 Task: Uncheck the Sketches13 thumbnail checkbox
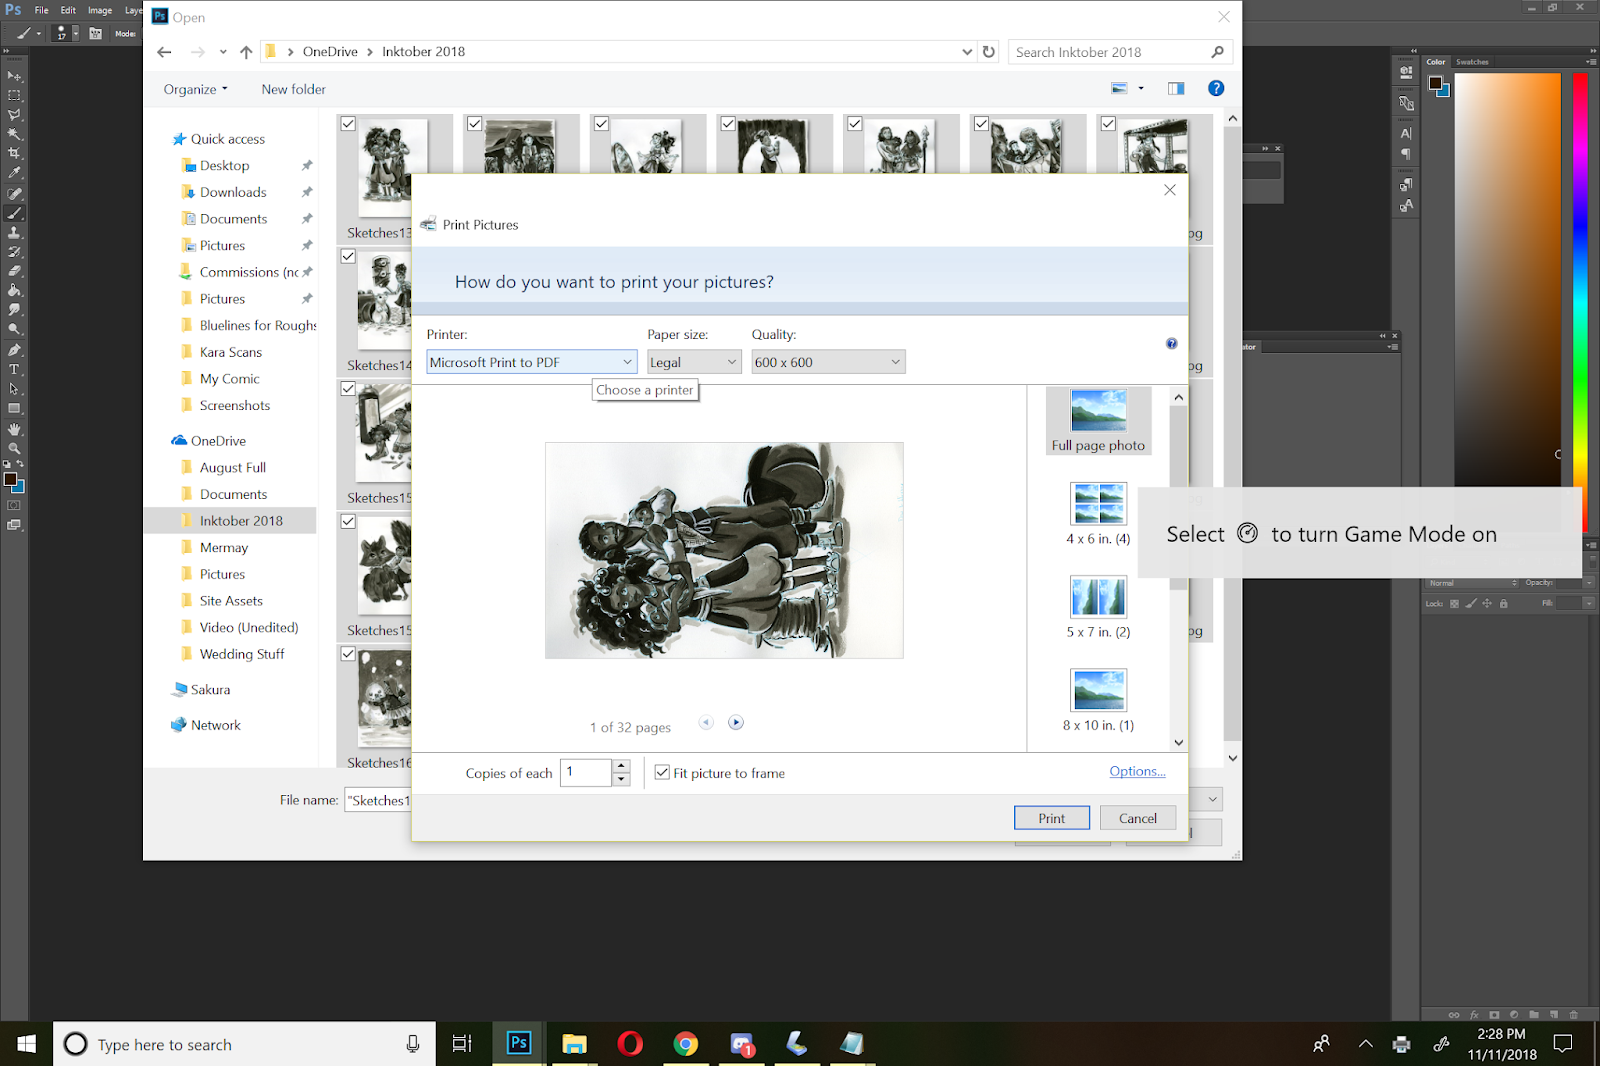click(348, 124)
